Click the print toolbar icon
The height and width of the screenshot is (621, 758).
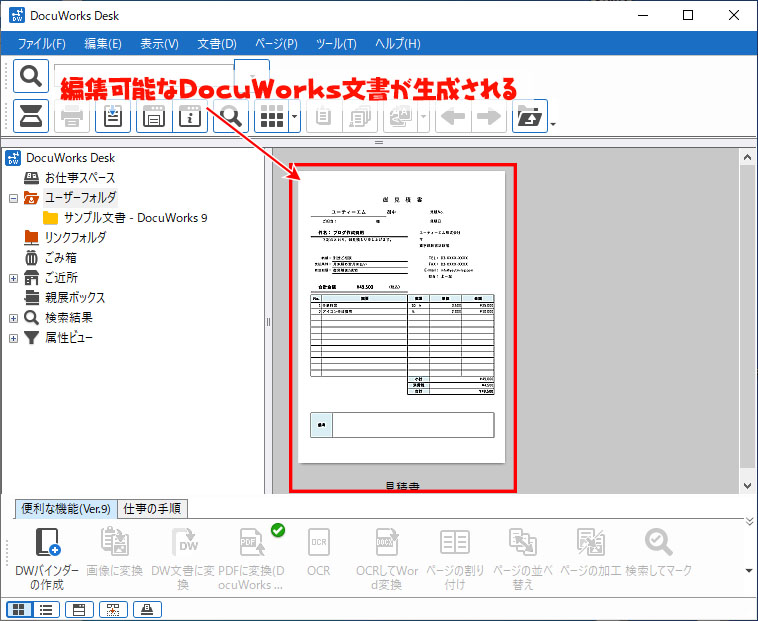72,116
